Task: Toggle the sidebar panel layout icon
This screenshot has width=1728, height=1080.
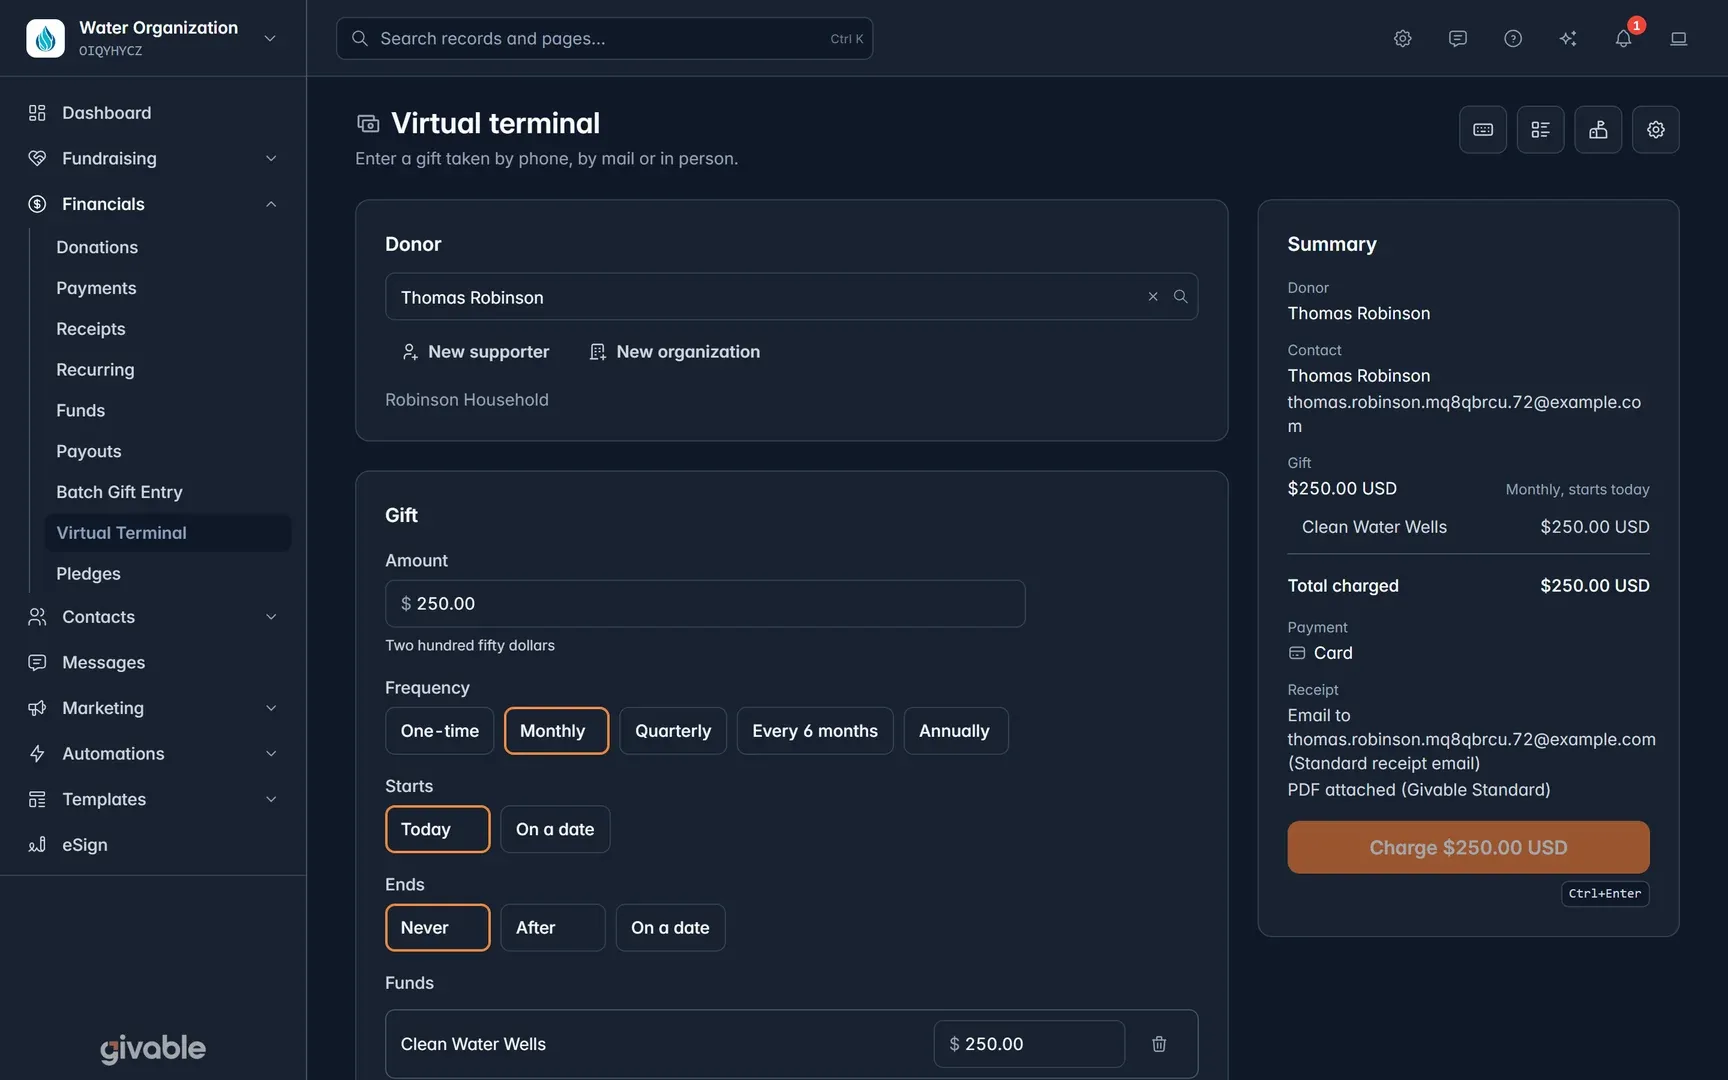Action: [x=1678, y=38]
